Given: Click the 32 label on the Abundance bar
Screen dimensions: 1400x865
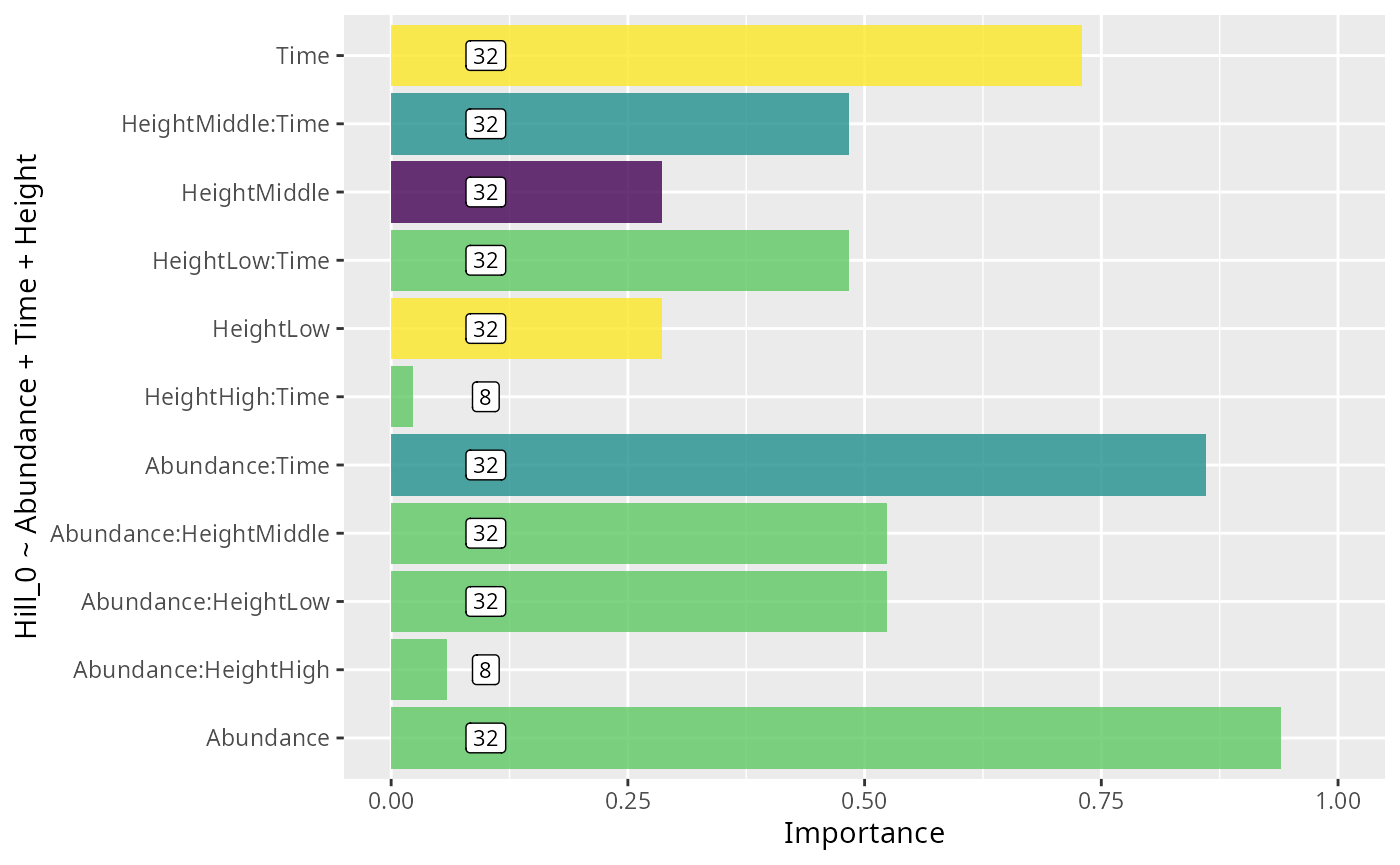Looking at the screenshot, I should tap(485, 738).
